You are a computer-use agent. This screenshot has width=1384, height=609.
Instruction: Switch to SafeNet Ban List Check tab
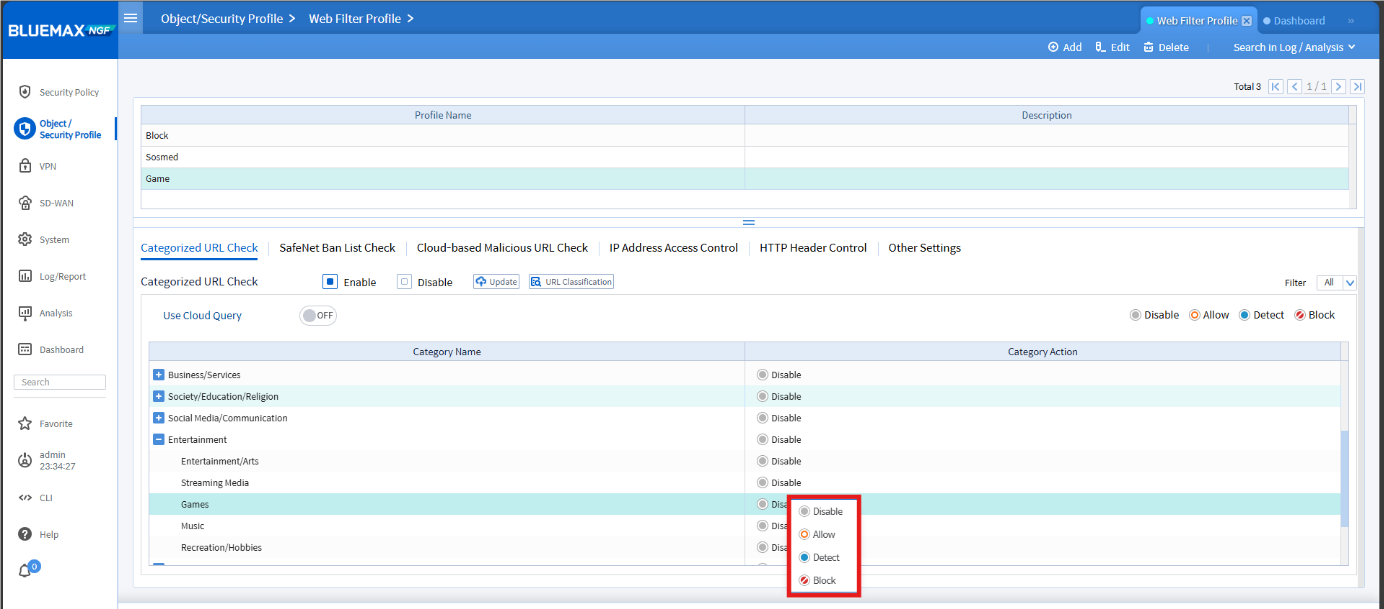[337, 248]
